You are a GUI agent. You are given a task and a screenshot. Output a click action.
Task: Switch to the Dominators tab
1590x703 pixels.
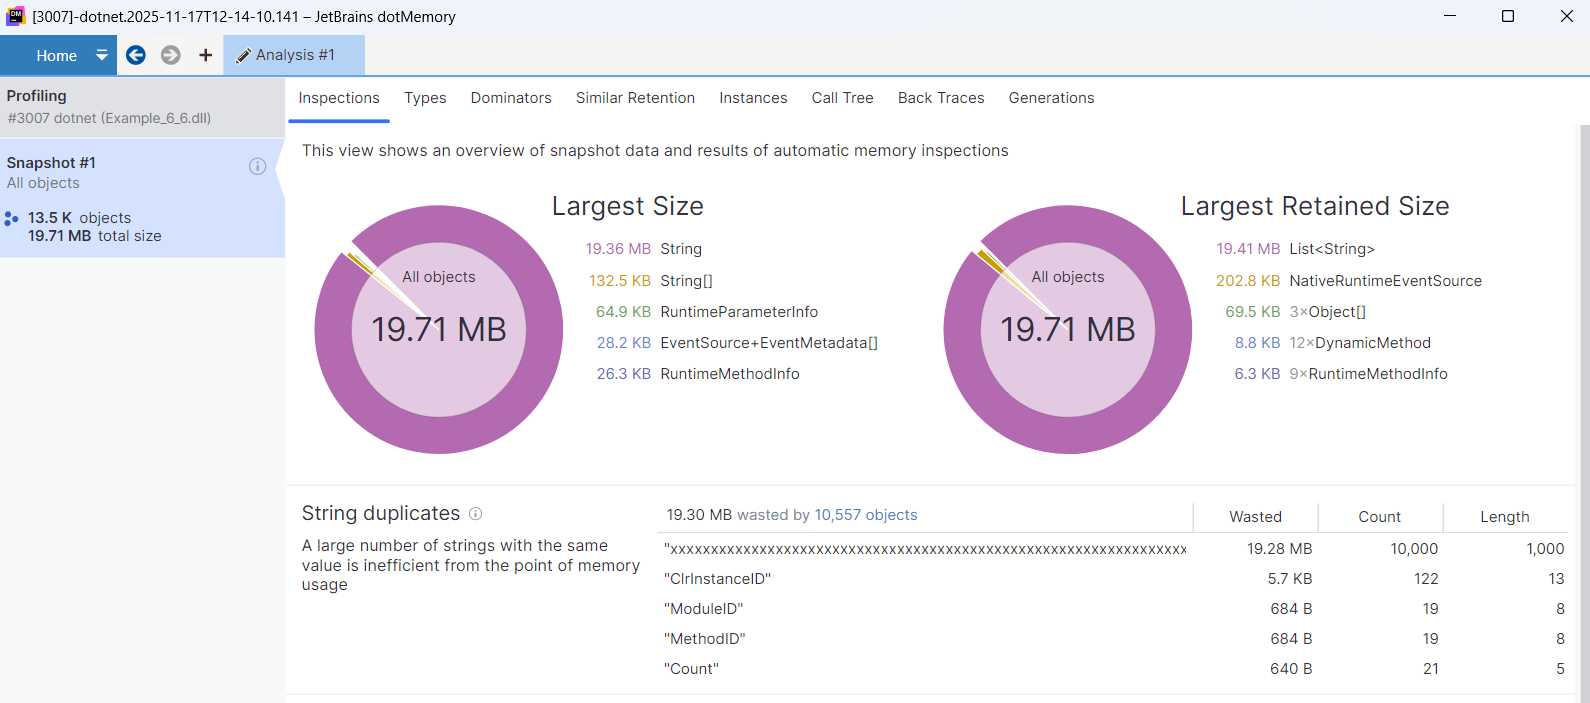pos(511,98)
